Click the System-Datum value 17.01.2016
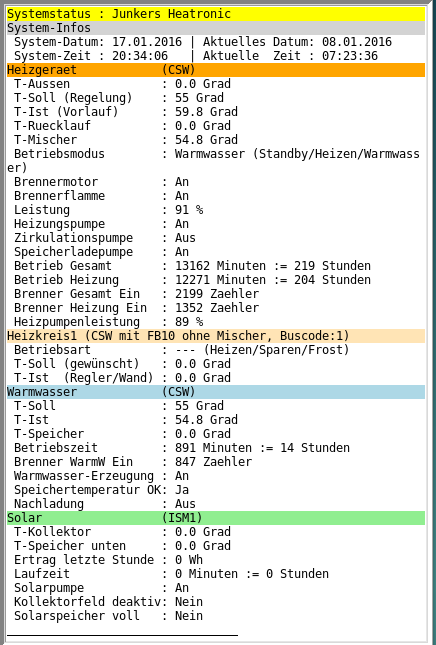The width and height of the screenshot is (436, 645). coord(147,42)
